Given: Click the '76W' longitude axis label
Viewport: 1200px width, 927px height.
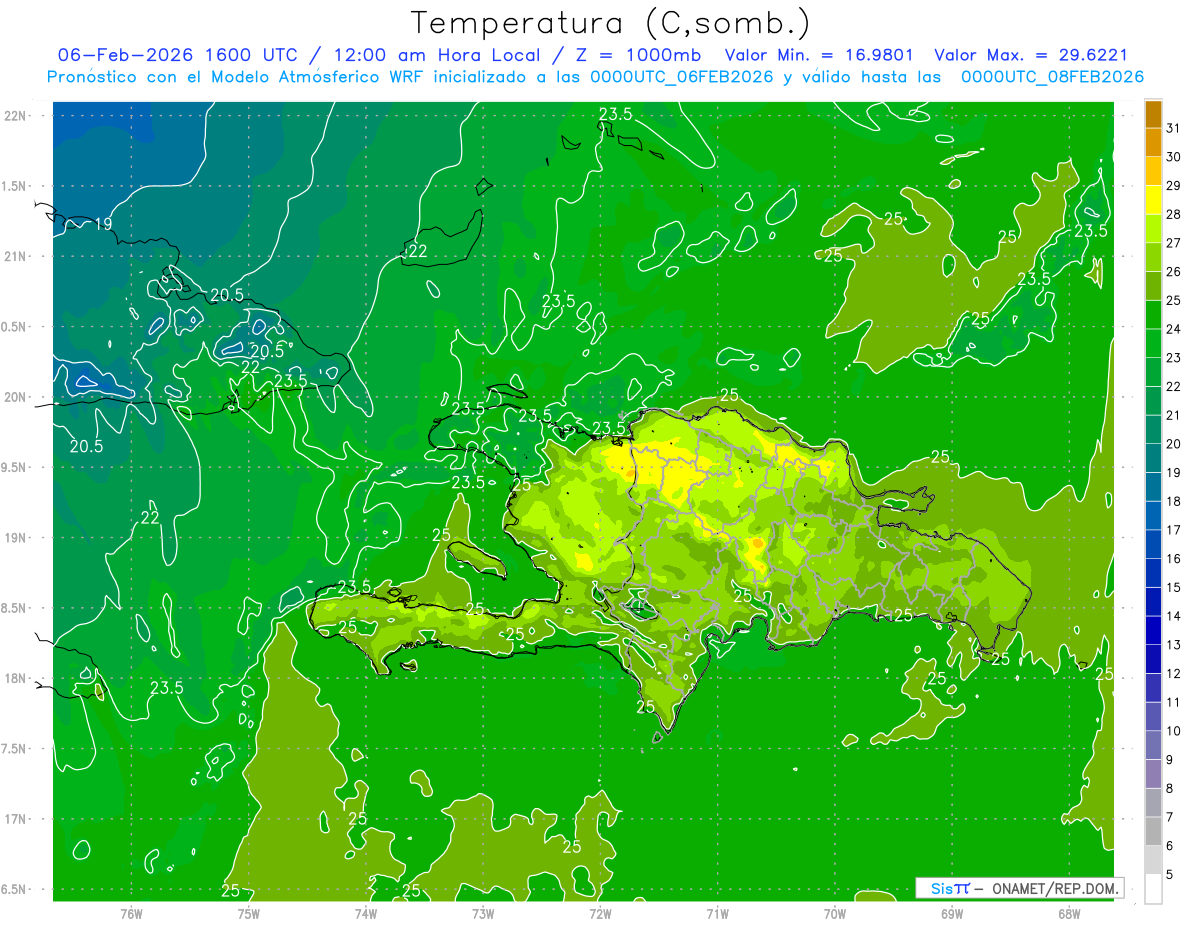Looking at the screenshot, I should tap(131, 913).
